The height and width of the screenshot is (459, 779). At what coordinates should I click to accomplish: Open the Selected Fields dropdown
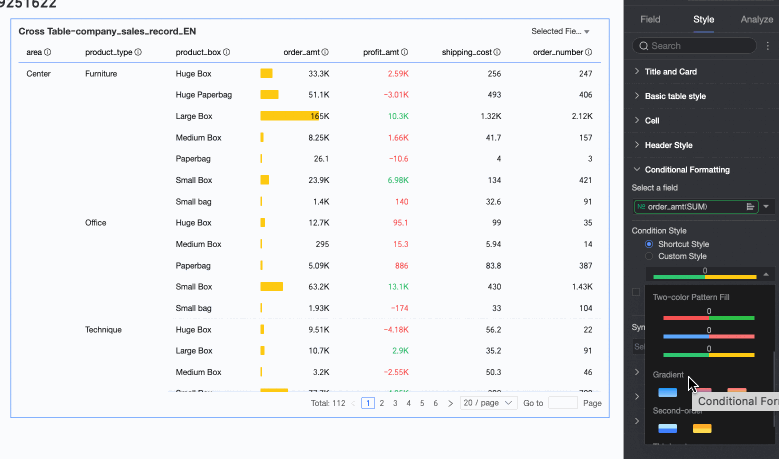point(560,32)
